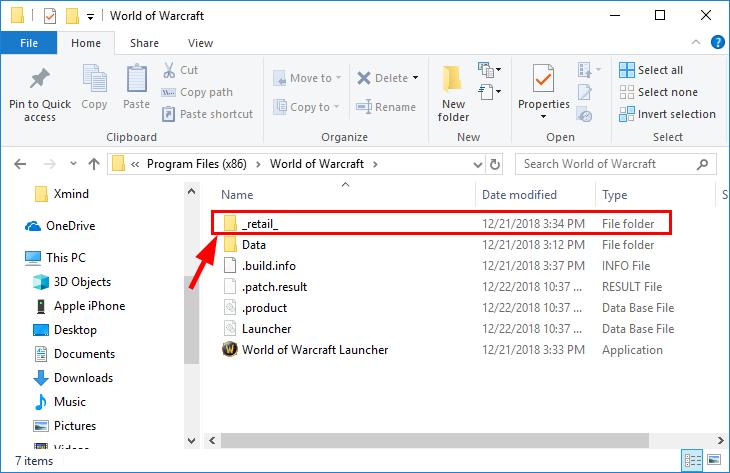This screenshot has height=473, width=730.
Task: Refresh the folder view
Action: (x=494, y=164)
